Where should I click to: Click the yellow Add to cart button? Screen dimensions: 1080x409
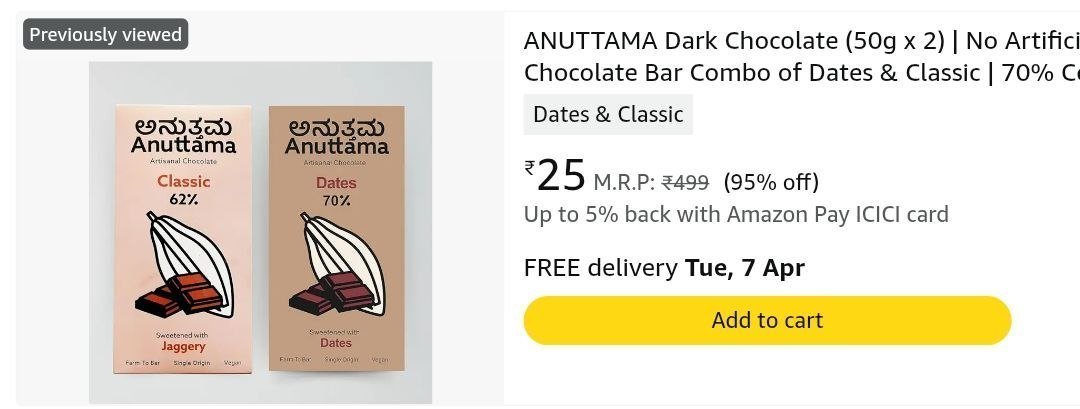(767, 320)
